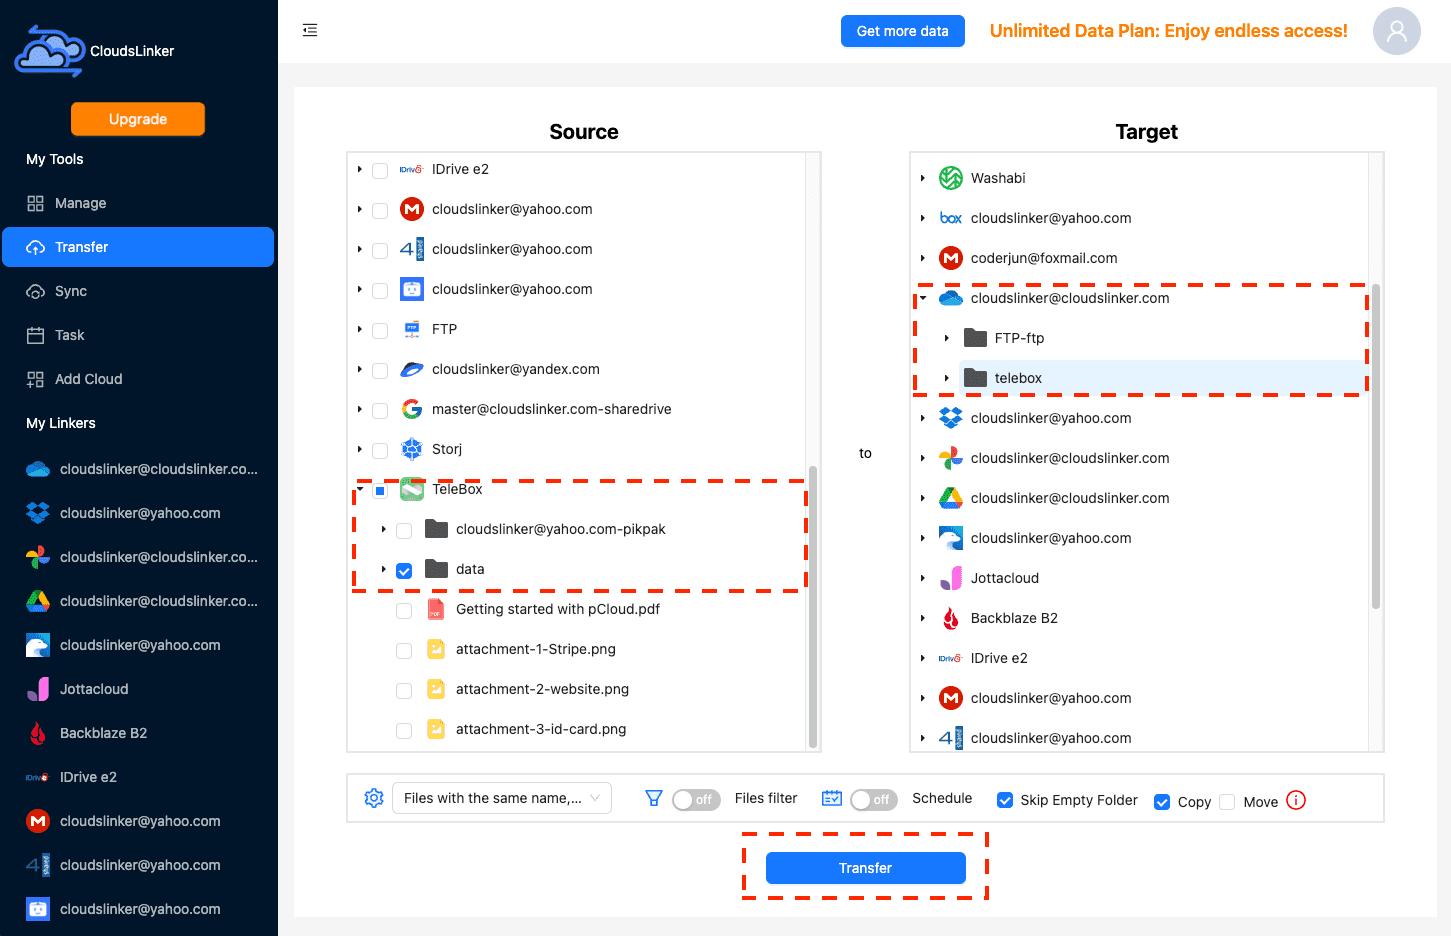Viewport: 1451px width, 936px height.
Task: Open the Add Cloud menu item
Action: [138, 379]
